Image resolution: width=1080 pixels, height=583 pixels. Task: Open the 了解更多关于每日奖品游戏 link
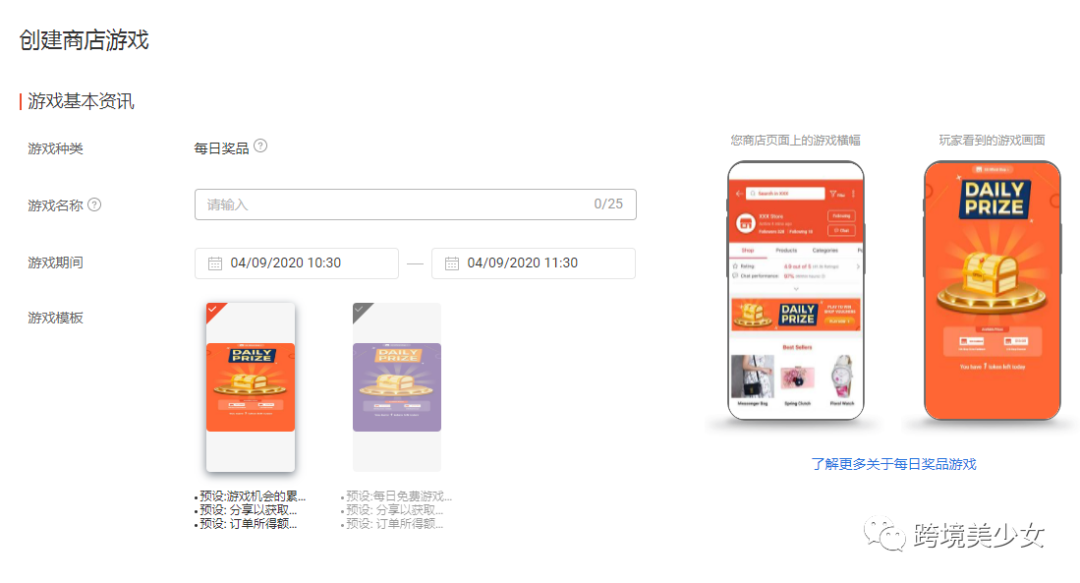894,463
